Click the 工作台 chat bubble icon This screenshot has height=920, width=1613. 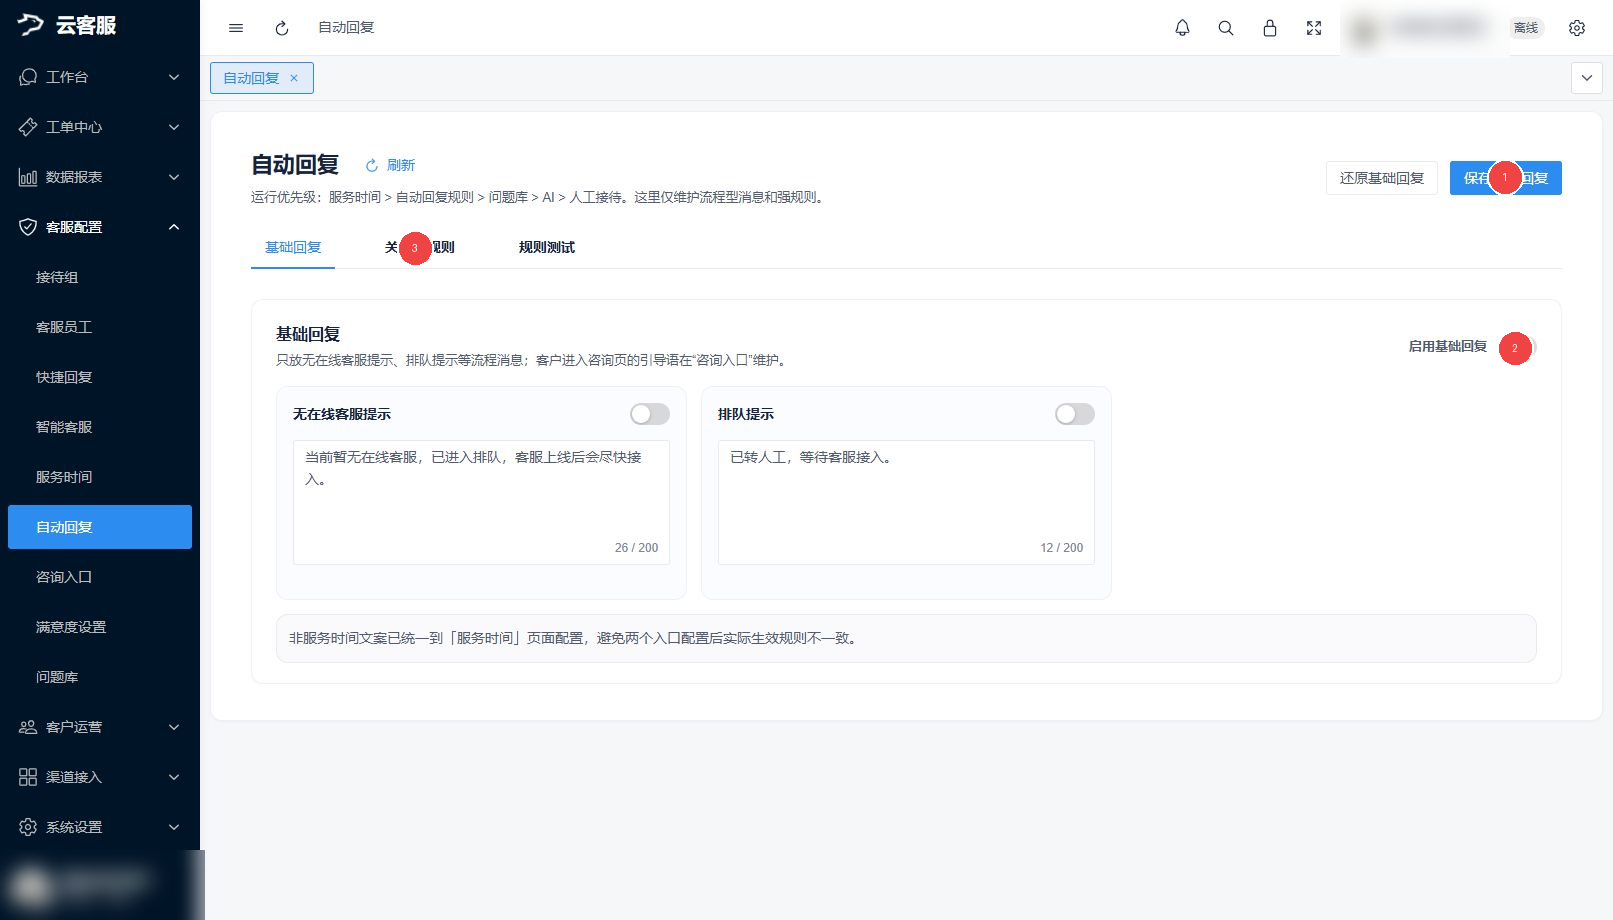(28, 77)
